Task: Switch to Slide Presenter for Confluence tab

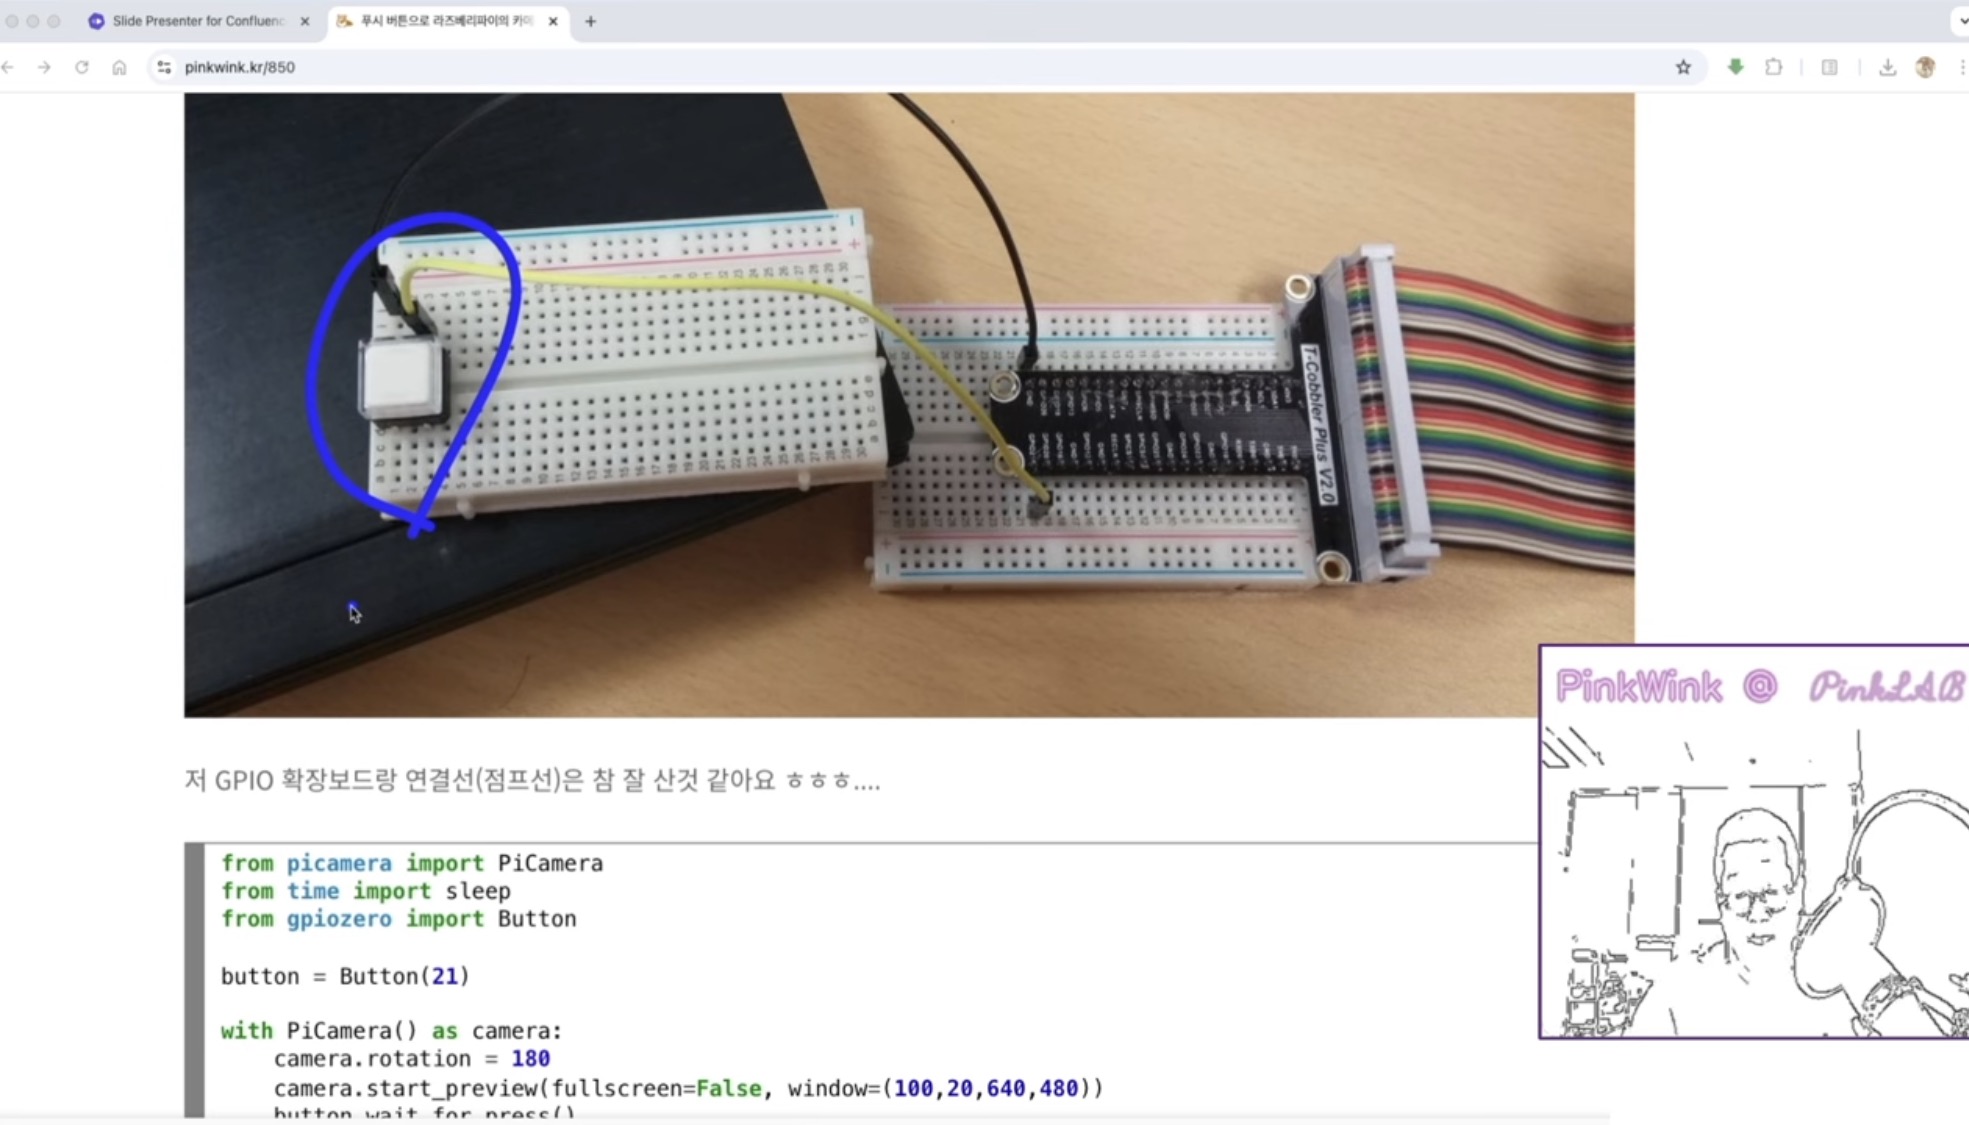Action: [x=198, y=21]
